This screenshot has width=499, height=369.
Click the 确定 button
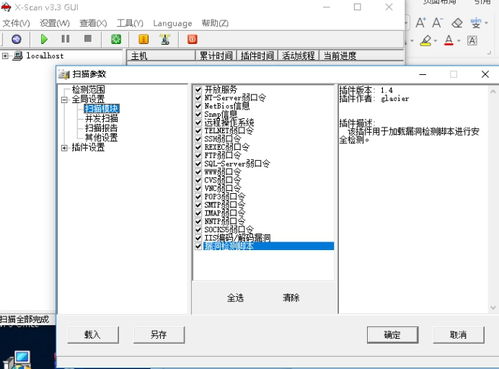[x=392, y=334]
